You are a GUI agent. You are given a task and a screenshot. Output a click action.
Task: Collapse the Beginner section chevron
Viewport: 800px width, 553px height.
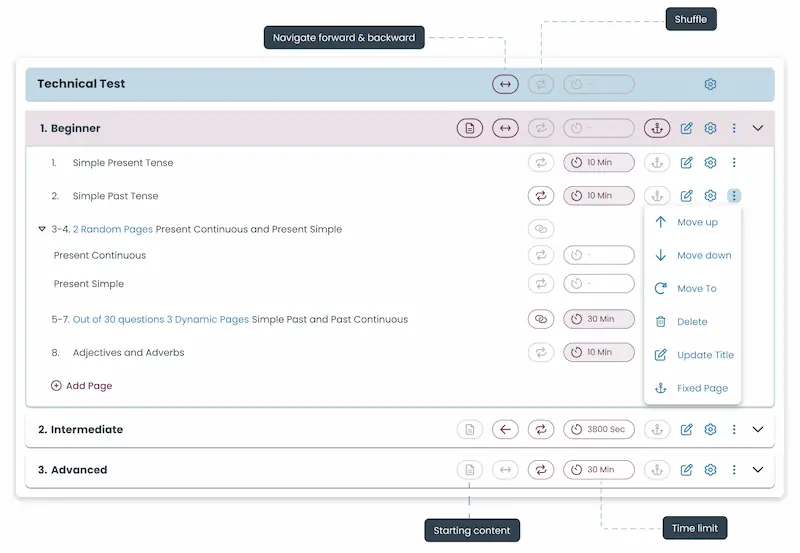point(758,128)
